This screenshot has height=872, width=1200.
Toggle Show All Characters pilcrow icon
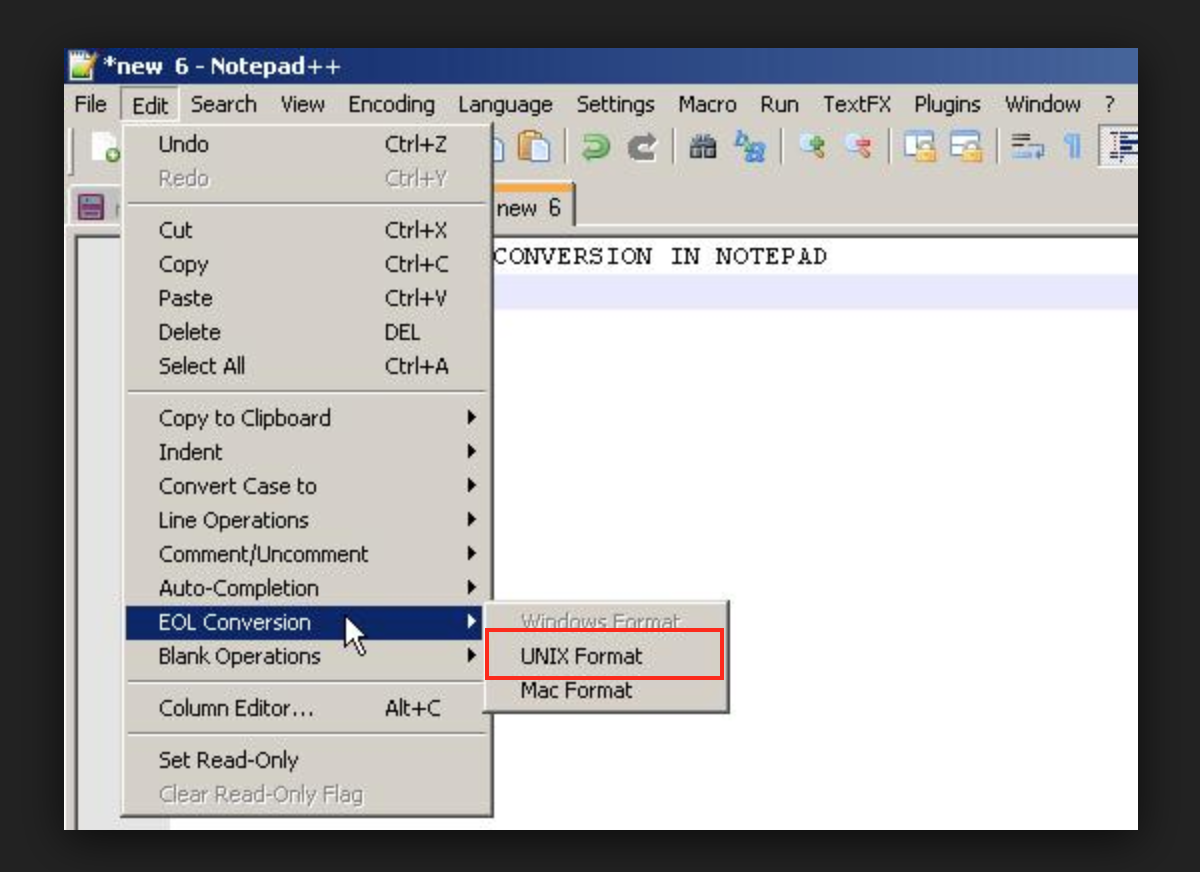coord(1072,148)
